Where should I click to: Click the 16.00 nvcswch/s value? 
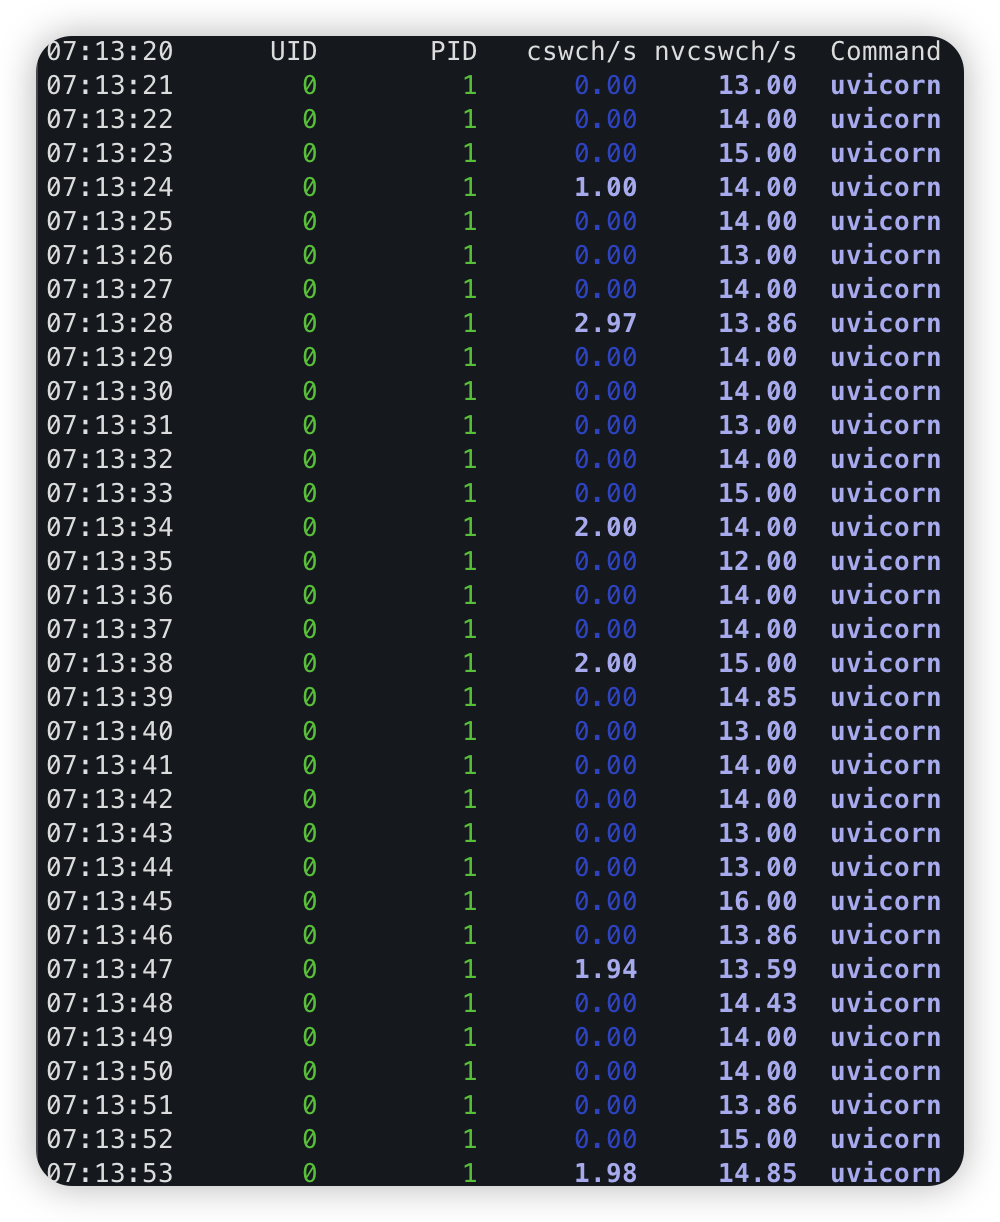(757, 902)
